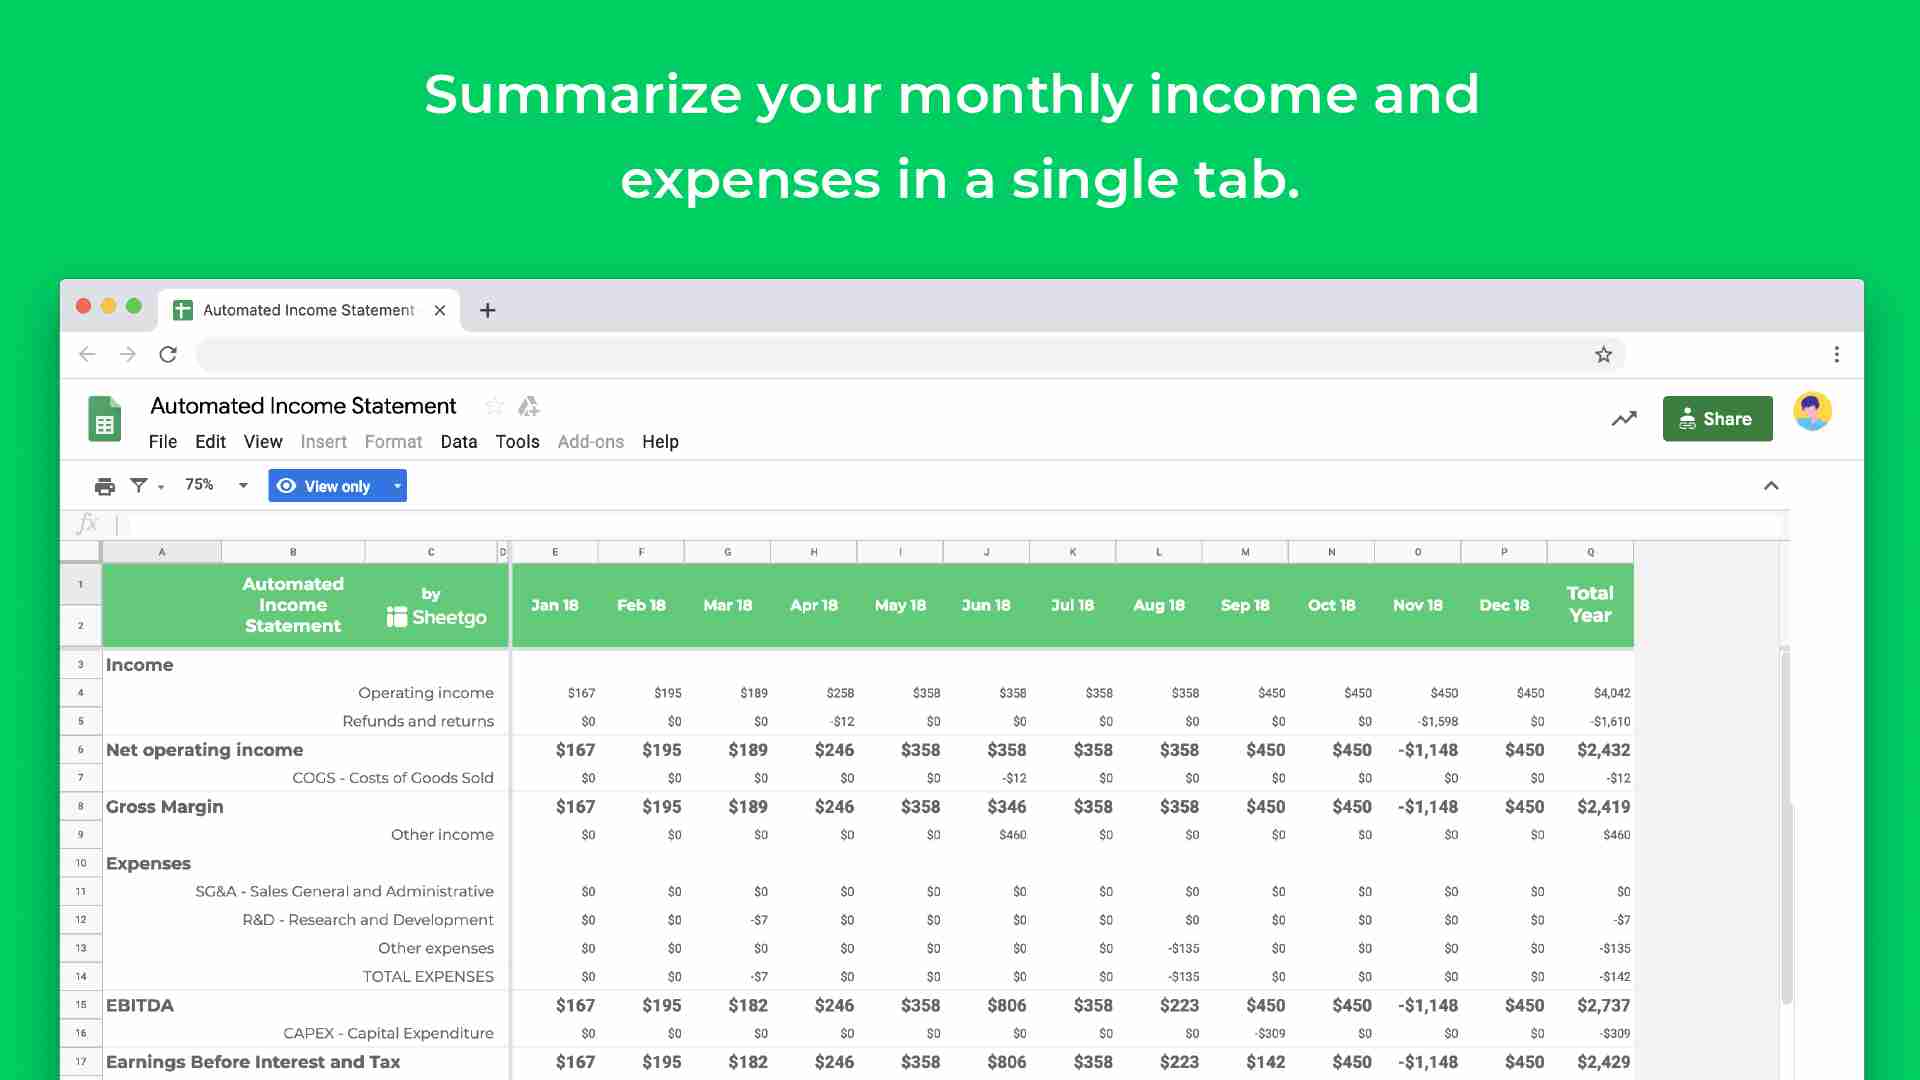Click the print icon in toolbar

103,485
